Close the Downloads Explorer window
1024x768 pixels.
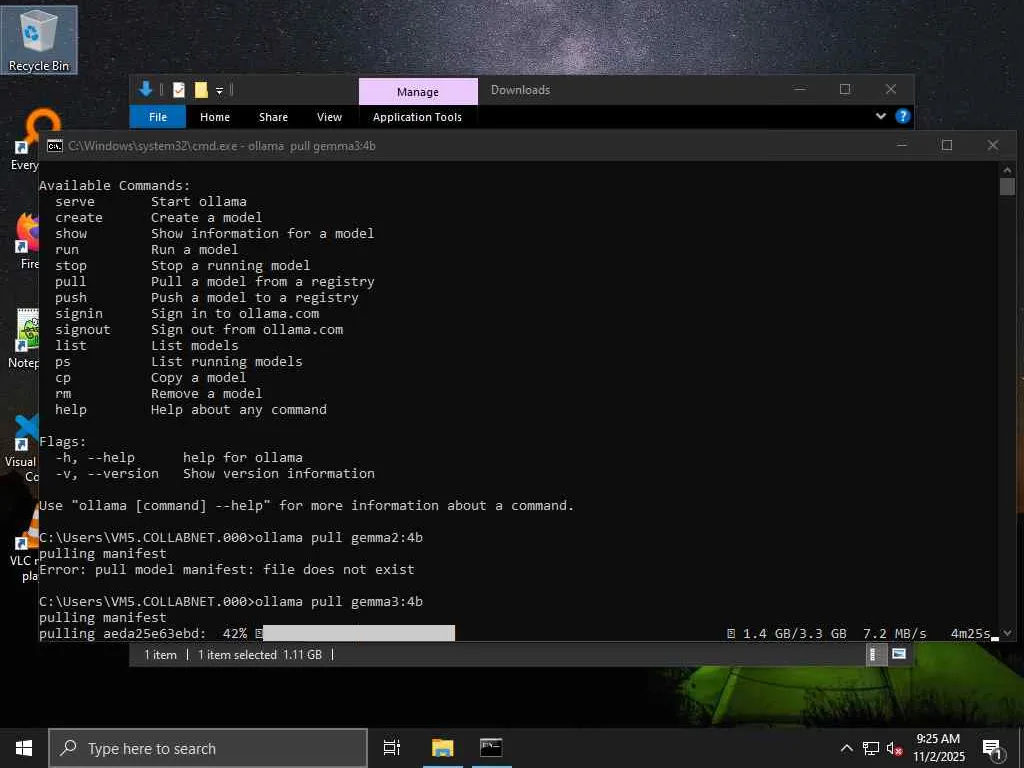[x=891, y=89]
